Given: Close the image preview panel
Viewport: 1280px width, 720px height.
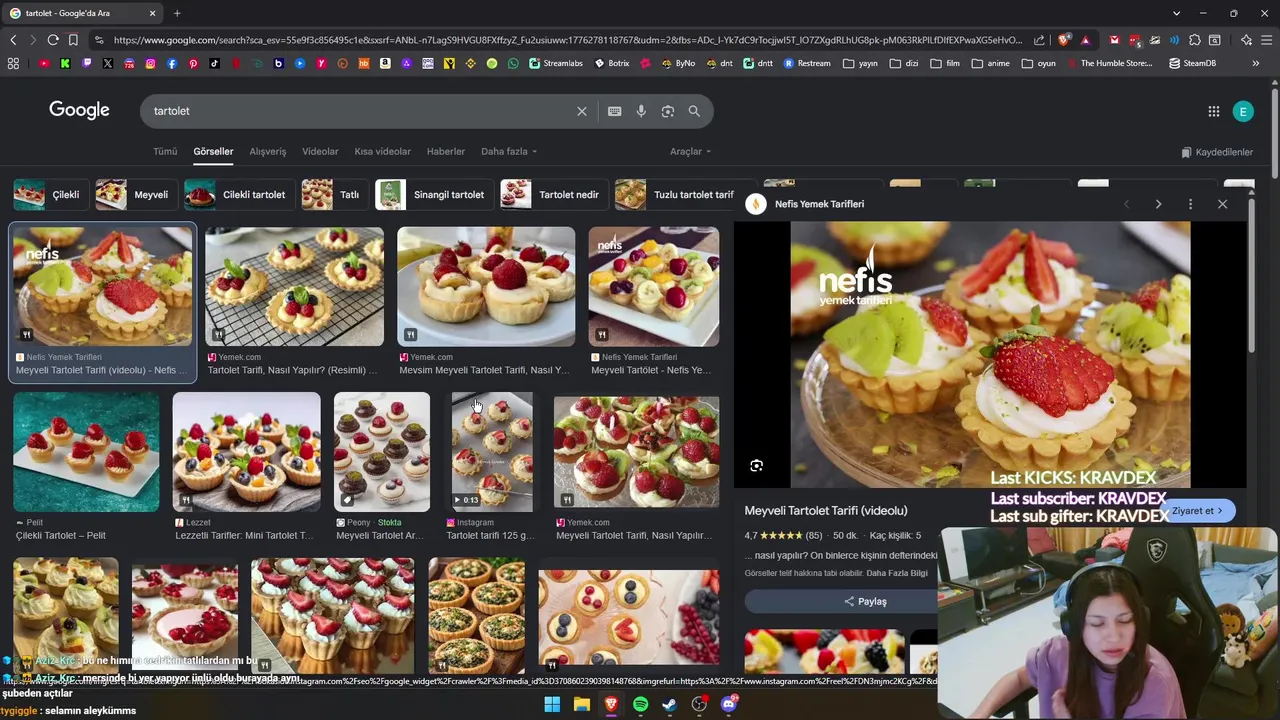Looking at the screenshot, I should 1222,204.
